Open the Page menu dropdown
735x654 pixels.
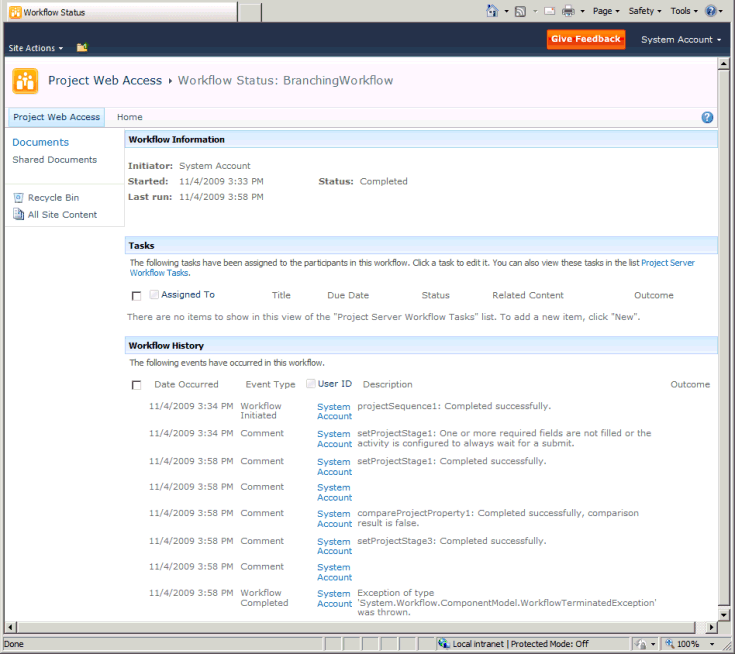click(606, 11)
